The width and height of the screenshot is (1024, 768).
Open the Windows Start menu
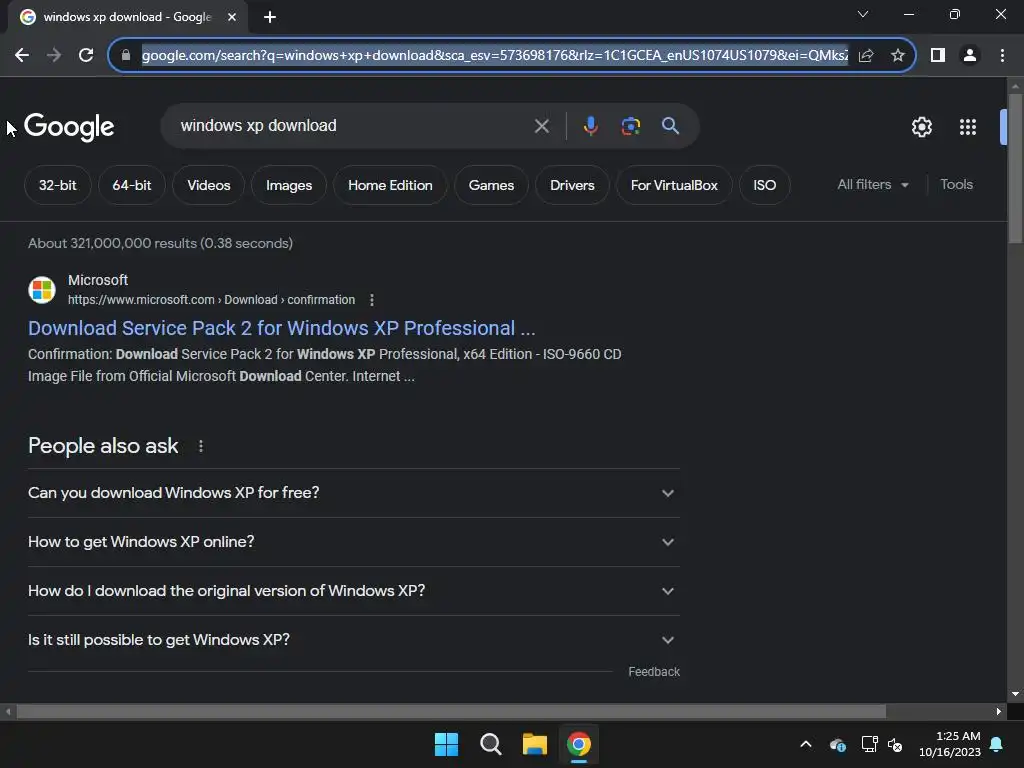(447, 744)
